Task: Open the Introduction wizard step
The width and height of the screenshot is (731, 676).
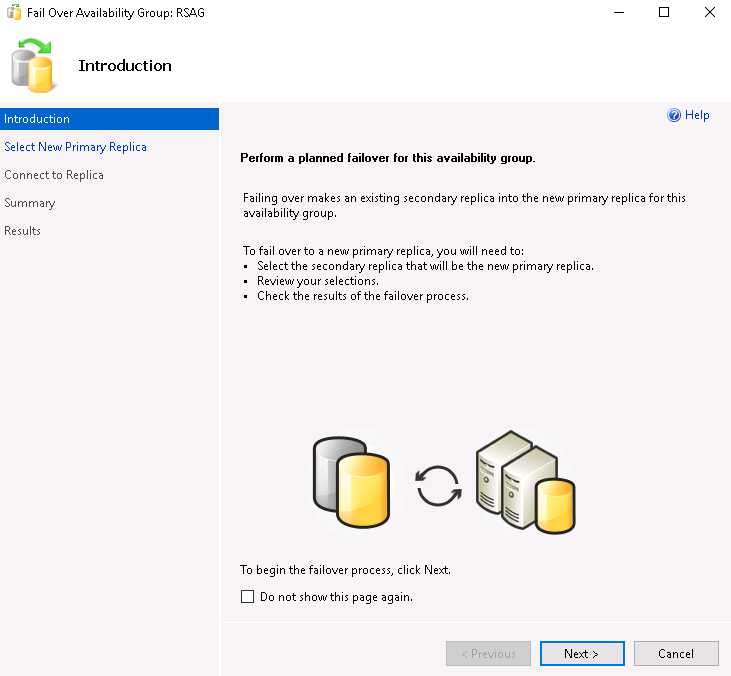Action: (109, 119)
